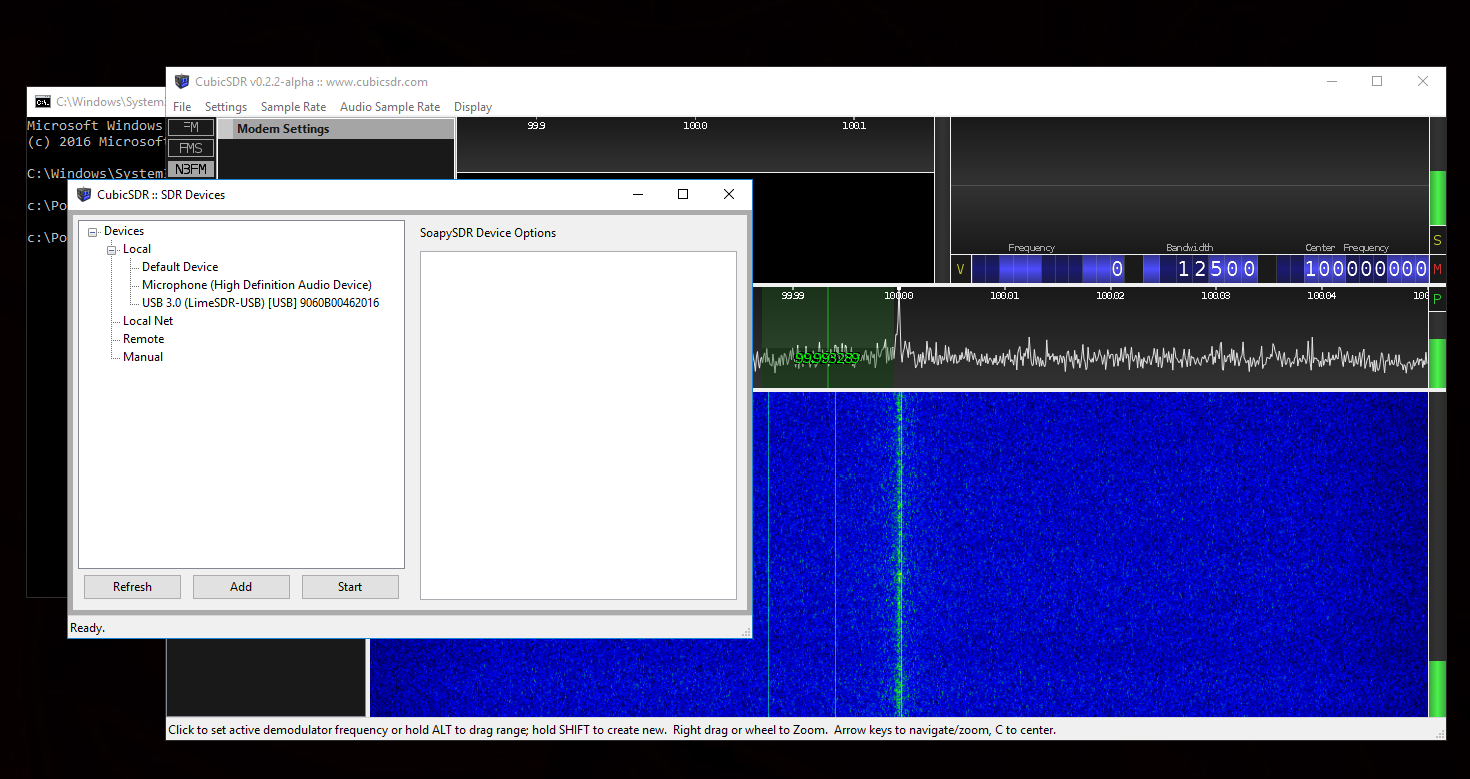Click the SDR Devices dialog title icon
Viewport: 1470px width, 779px height.
click(x=84, y=194)
